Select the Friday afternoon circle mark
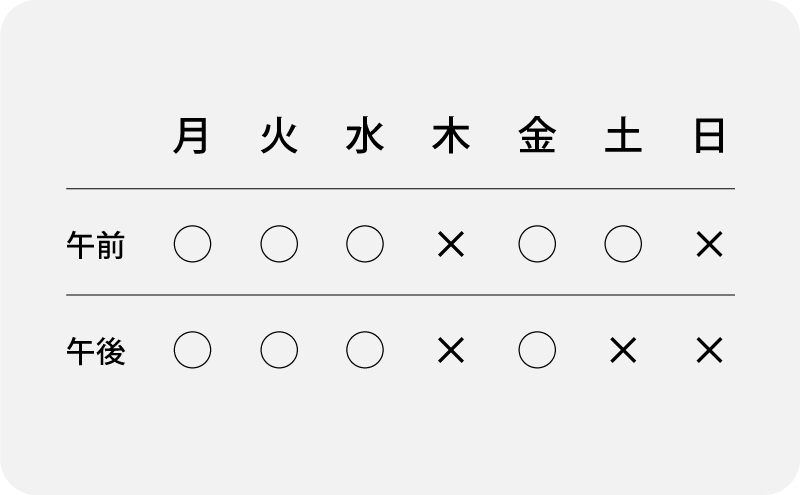Screen dimensions: 800x495 pos(537,350)
